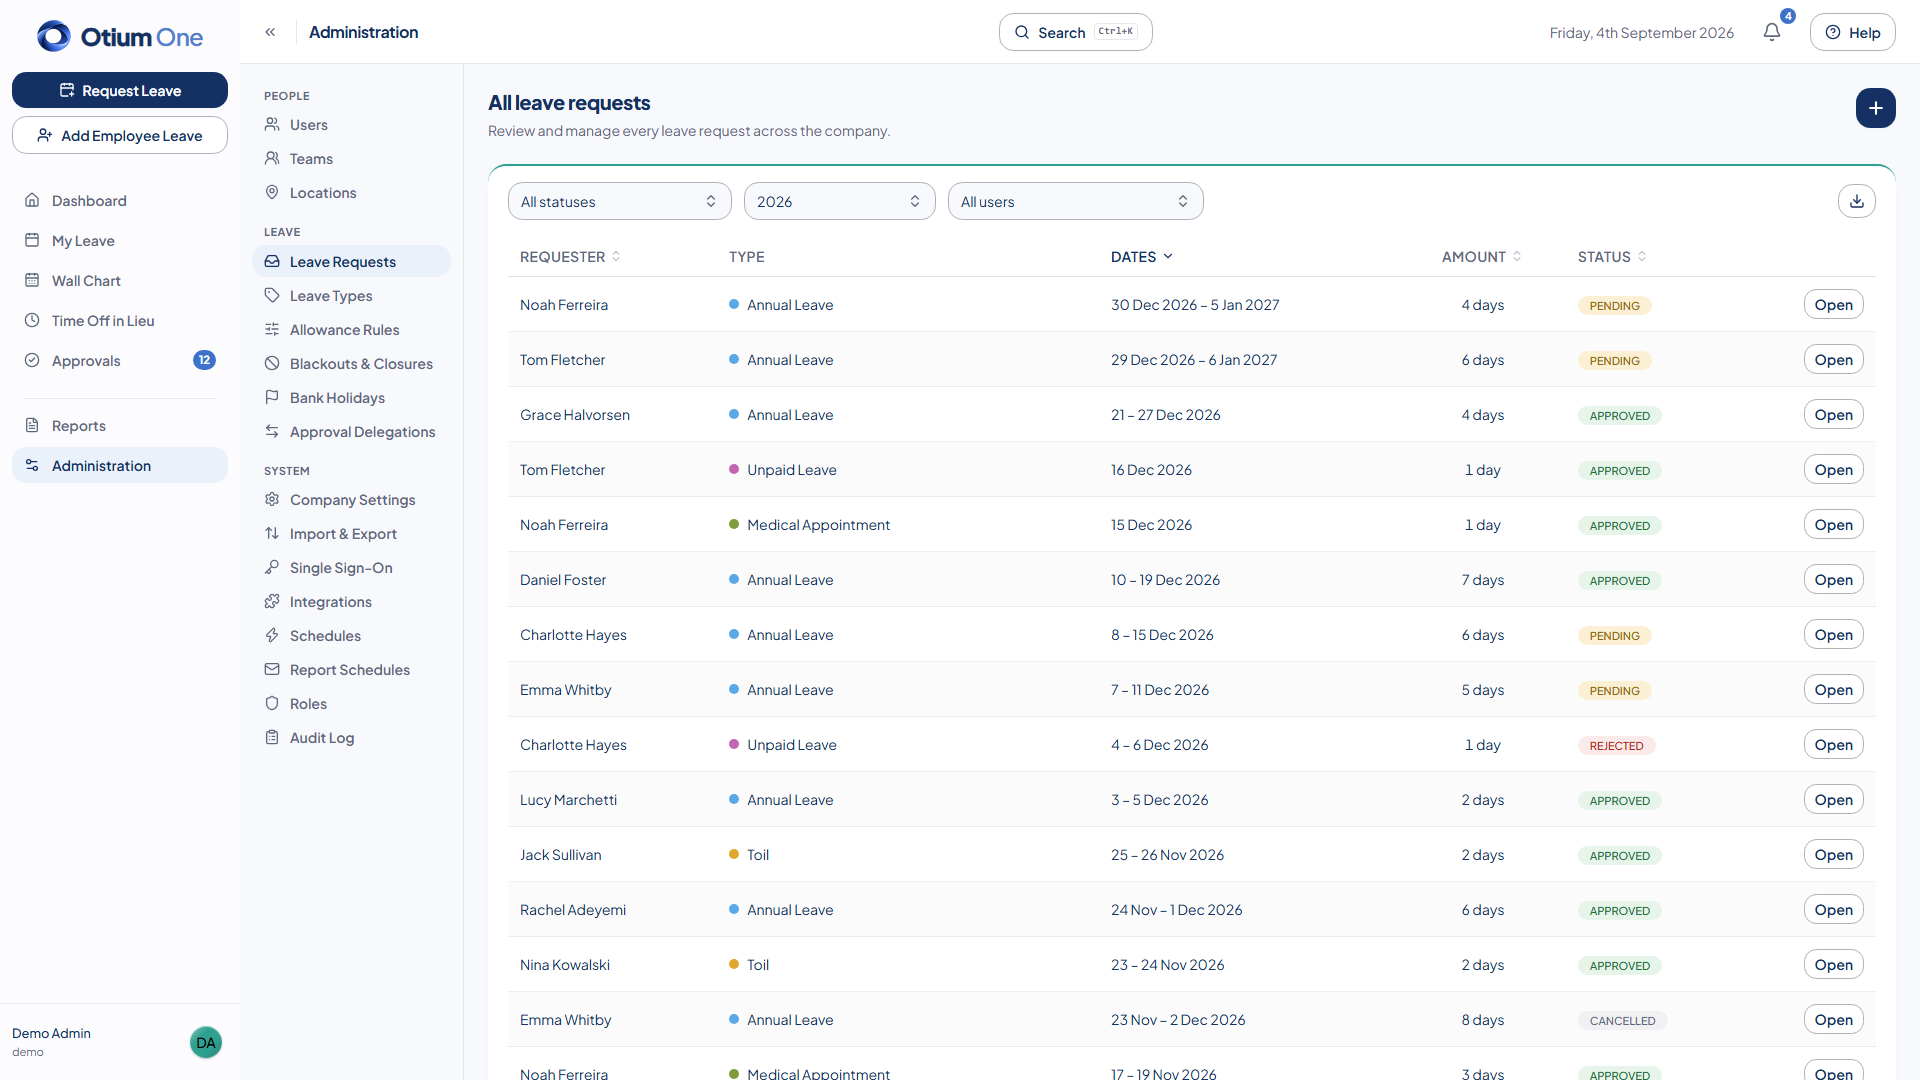The width and height of the screenshot is (1920, 1080).
Task: Open Noah Ferreira's 30 Dec request
Action: point(1834,304)
